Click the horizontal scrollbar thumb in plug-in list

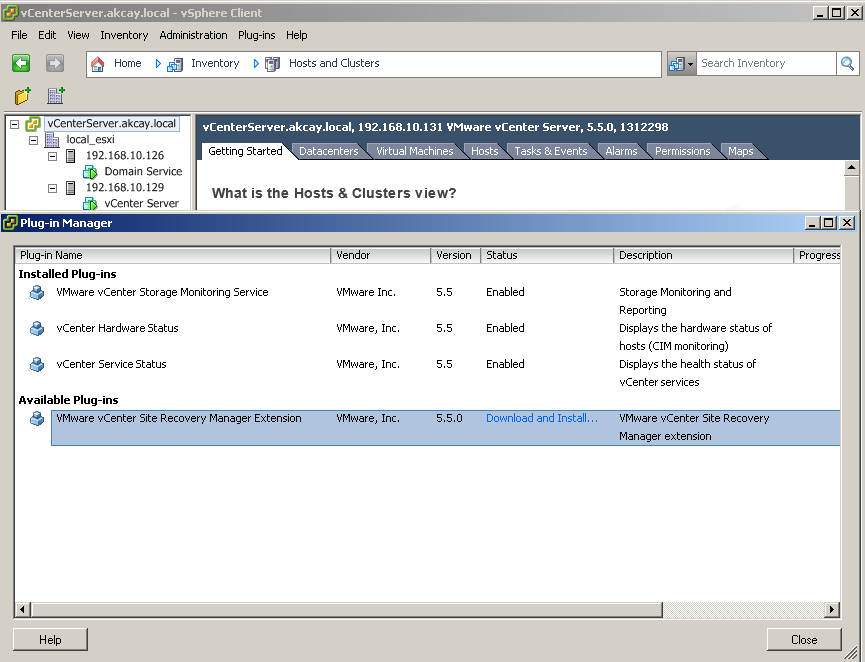click(x=346, y=610)
